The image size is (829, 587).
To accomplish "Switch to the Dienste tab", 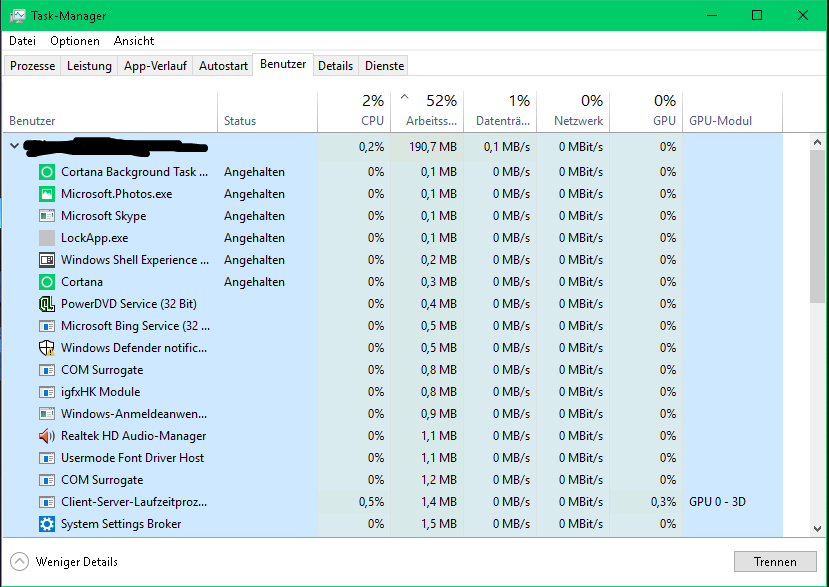I will (x=384, y=66).
